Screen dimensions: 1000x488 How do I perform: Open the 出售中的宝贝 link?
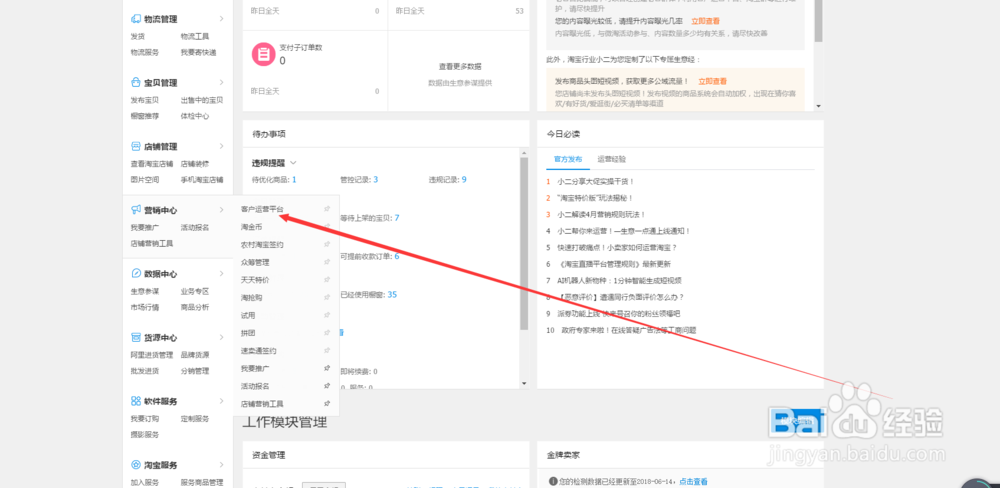click(x=202, y=100)
